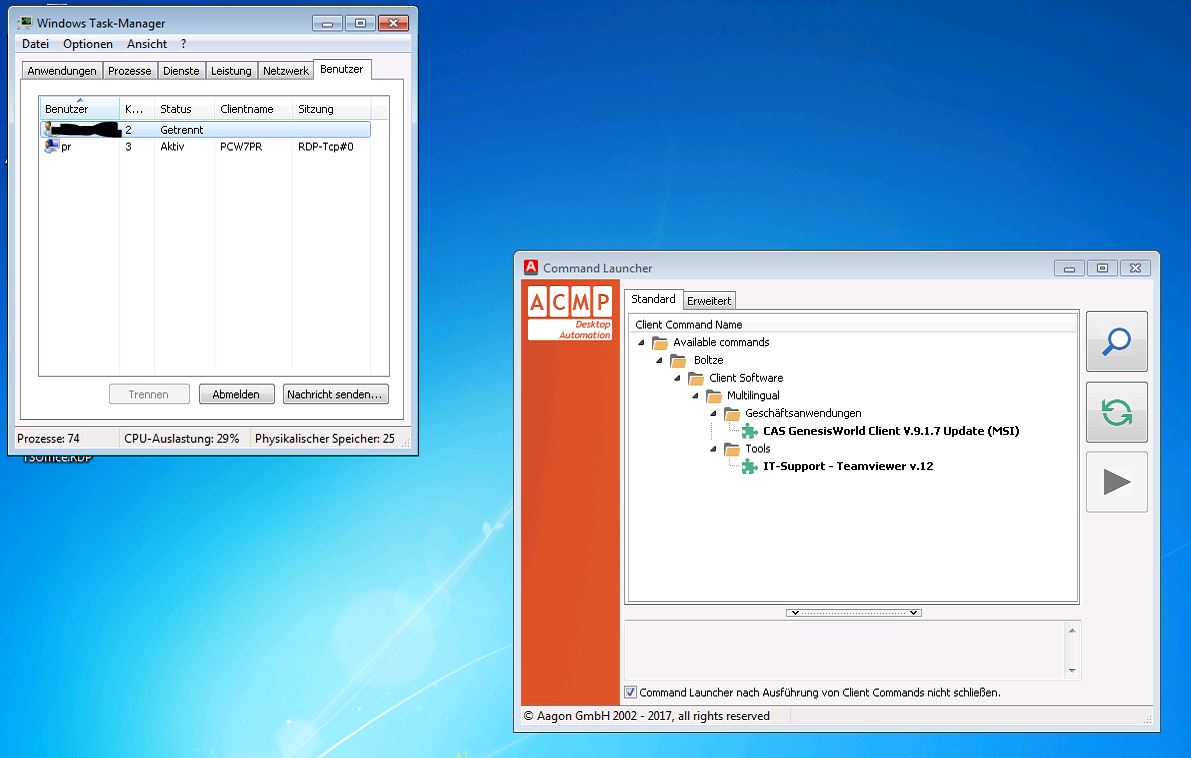Collapse the Boltze folder node
This screenshot has width=1191, height=758.
660,361
